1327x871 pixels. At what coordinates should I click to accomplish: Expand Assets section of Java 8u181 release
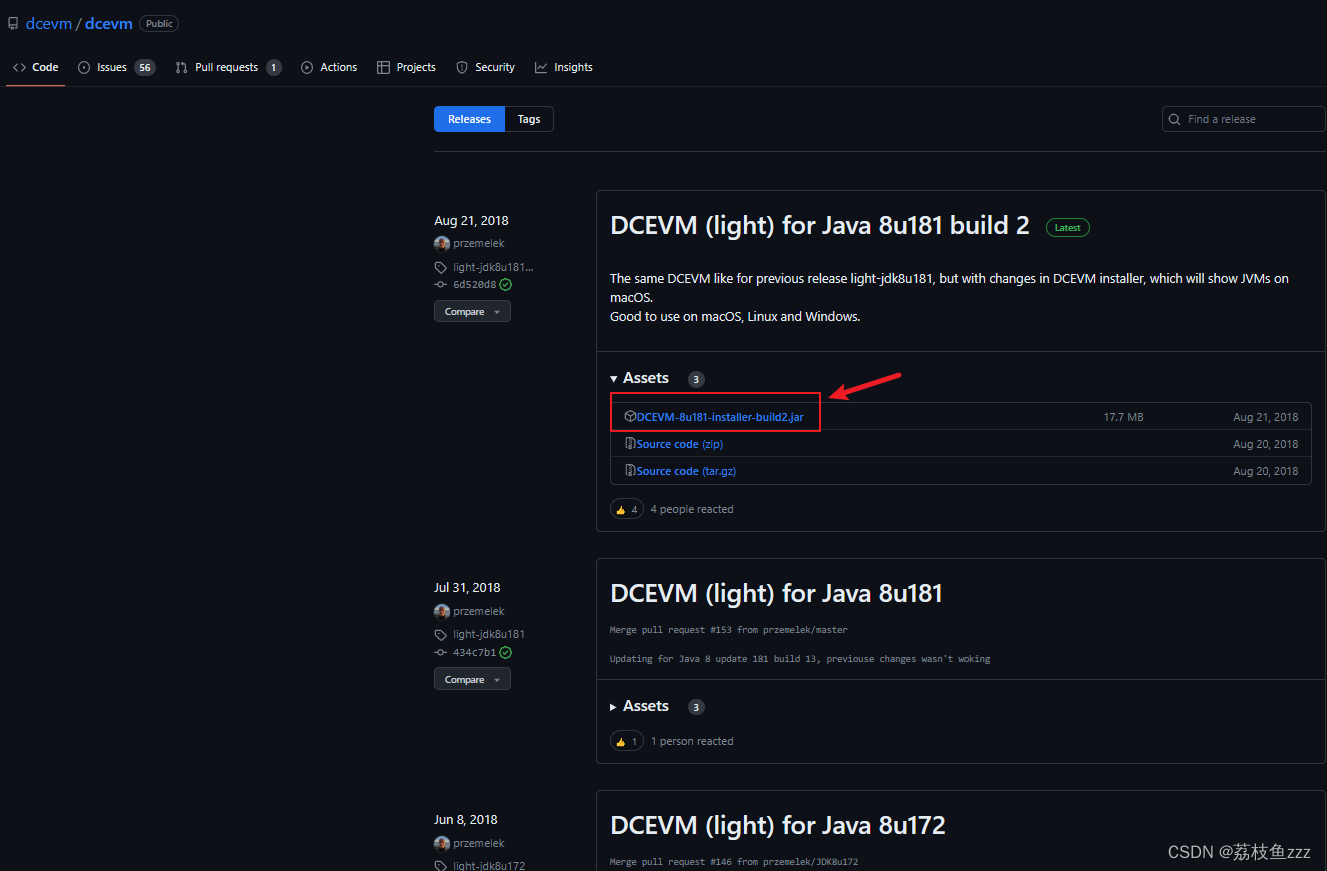coord(639,706)
